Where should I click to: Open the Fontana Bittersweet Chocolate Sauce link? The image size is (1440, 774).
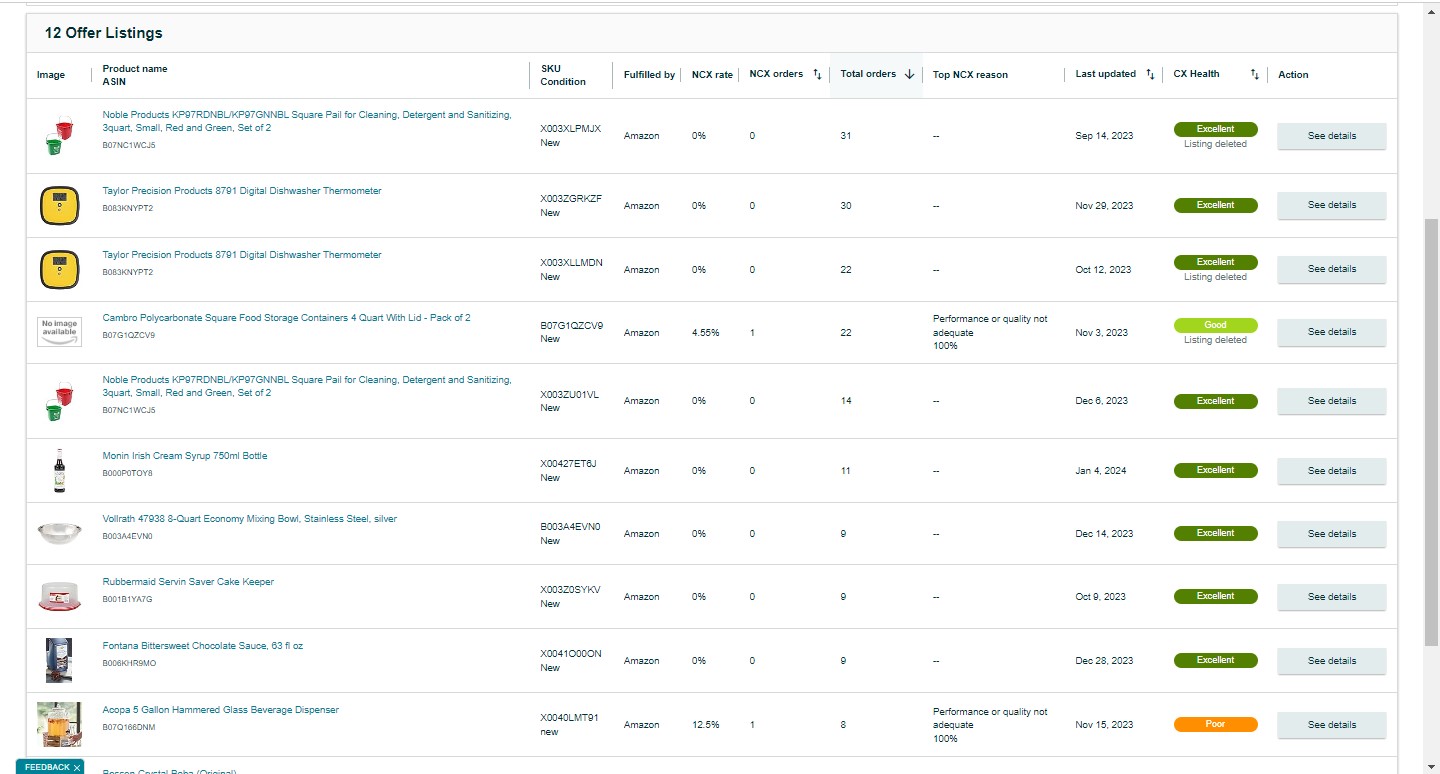click(203, 646)
